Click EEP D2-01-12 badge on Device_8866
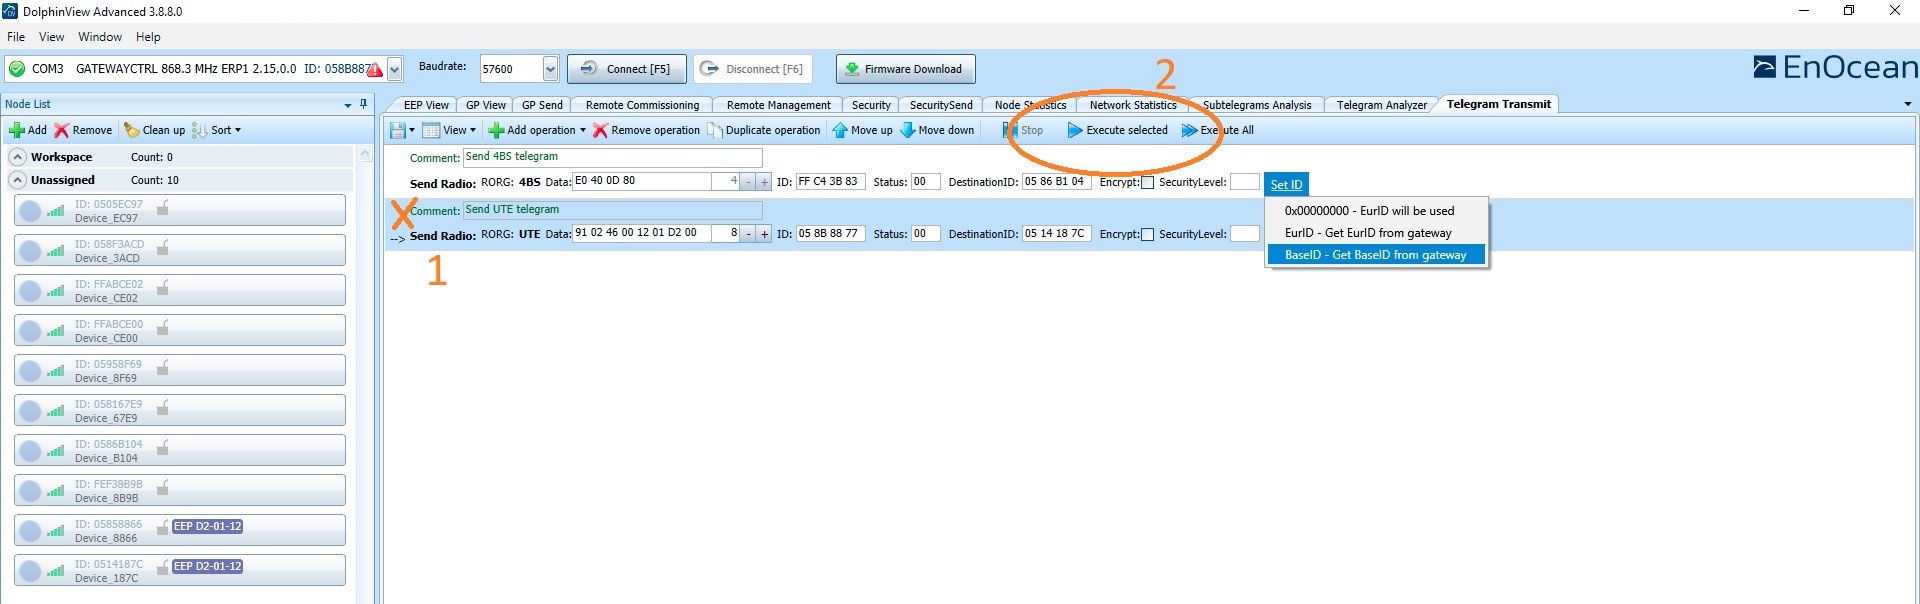The image size is (1920, 604). (x=208, y=526)
